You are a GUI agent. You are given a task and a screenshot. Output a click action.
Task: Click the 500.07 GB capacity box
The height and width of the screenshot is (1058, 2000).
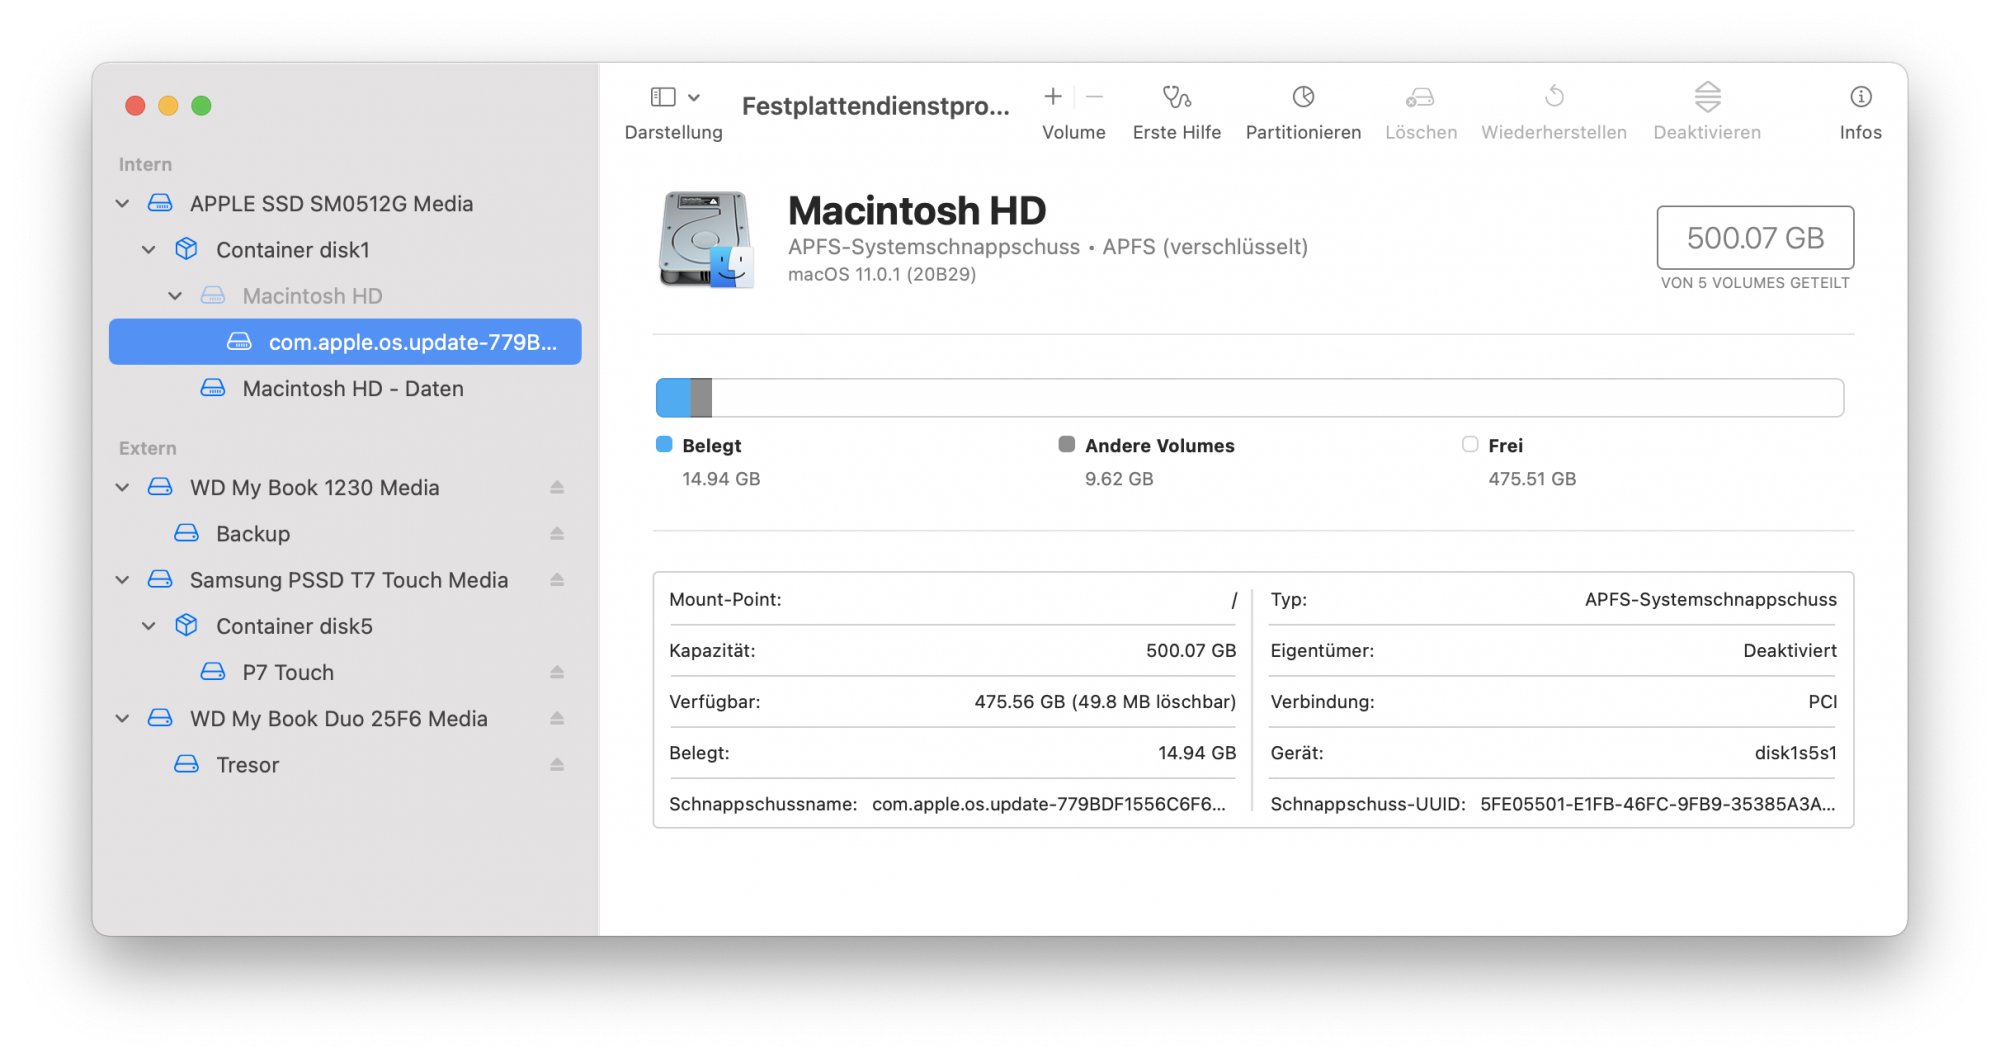click(1755, 238)
